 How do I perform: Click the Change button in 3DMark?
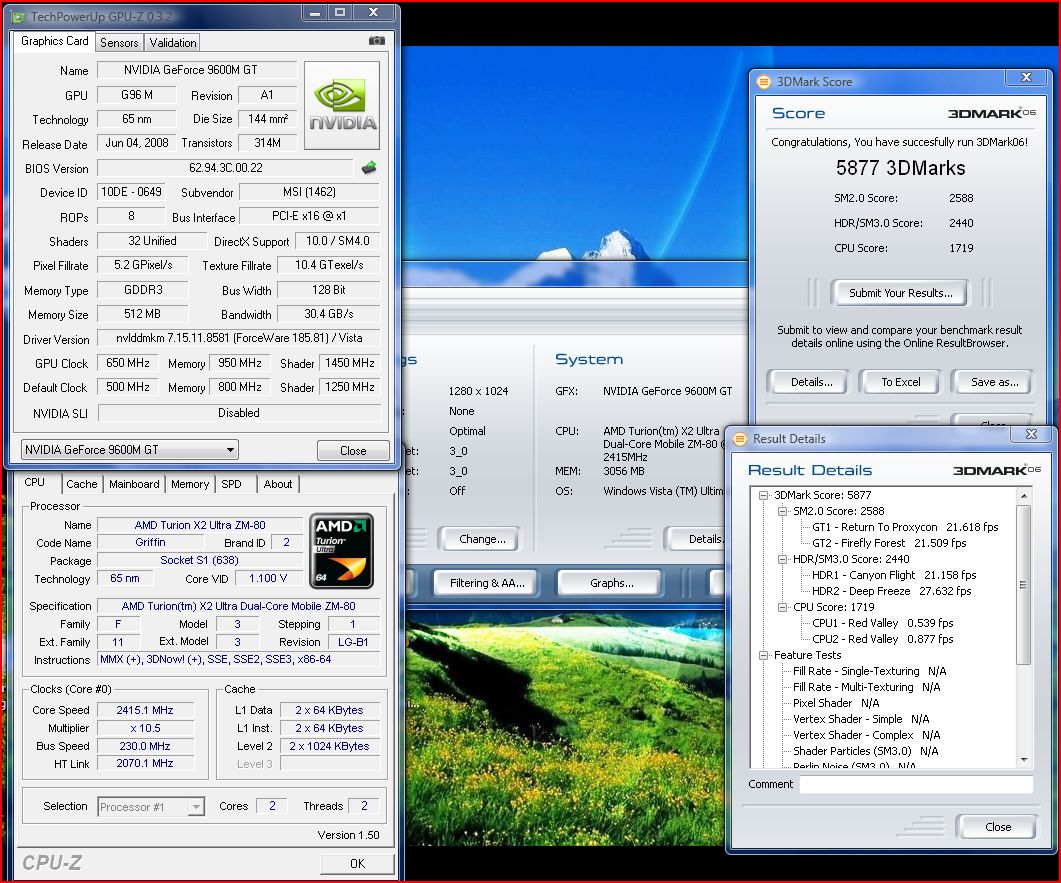pos(482,539)
